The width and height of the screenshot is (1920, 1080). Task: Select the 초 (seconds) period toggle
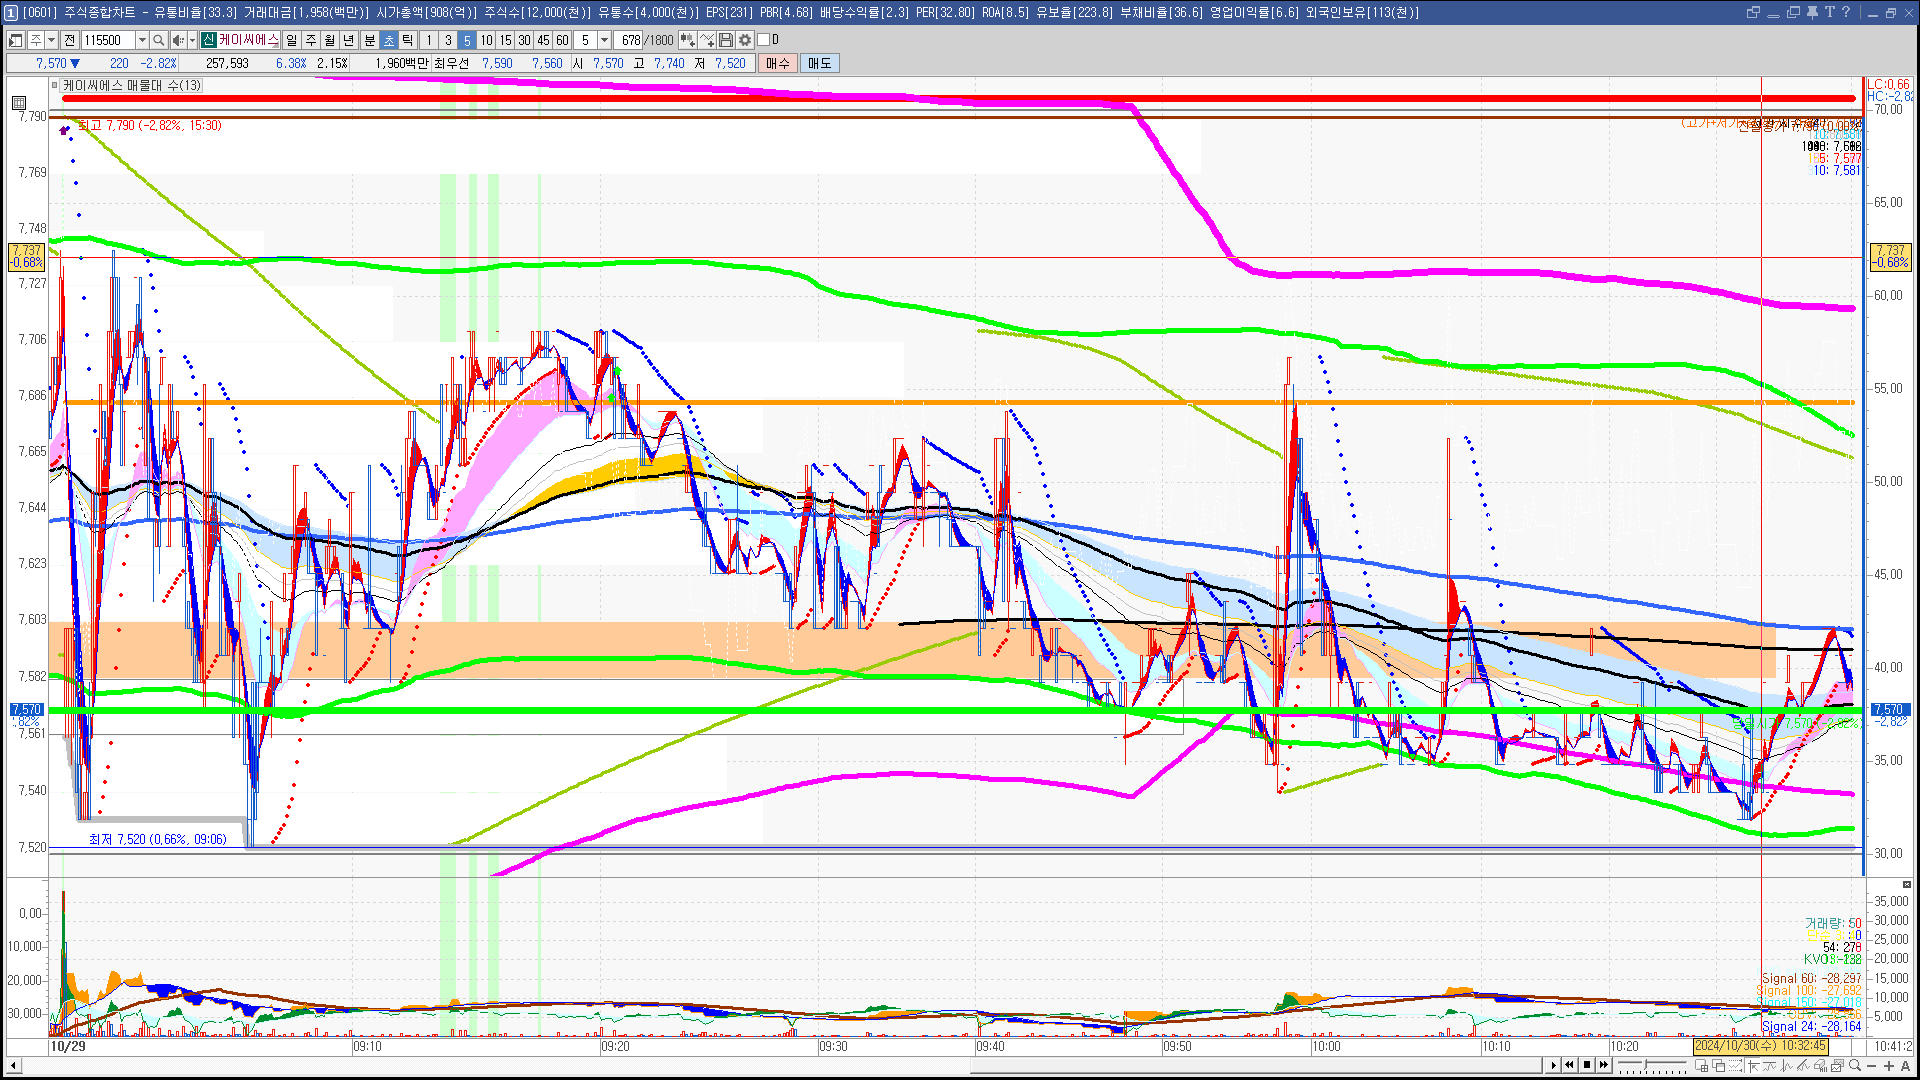coord(389,40)
